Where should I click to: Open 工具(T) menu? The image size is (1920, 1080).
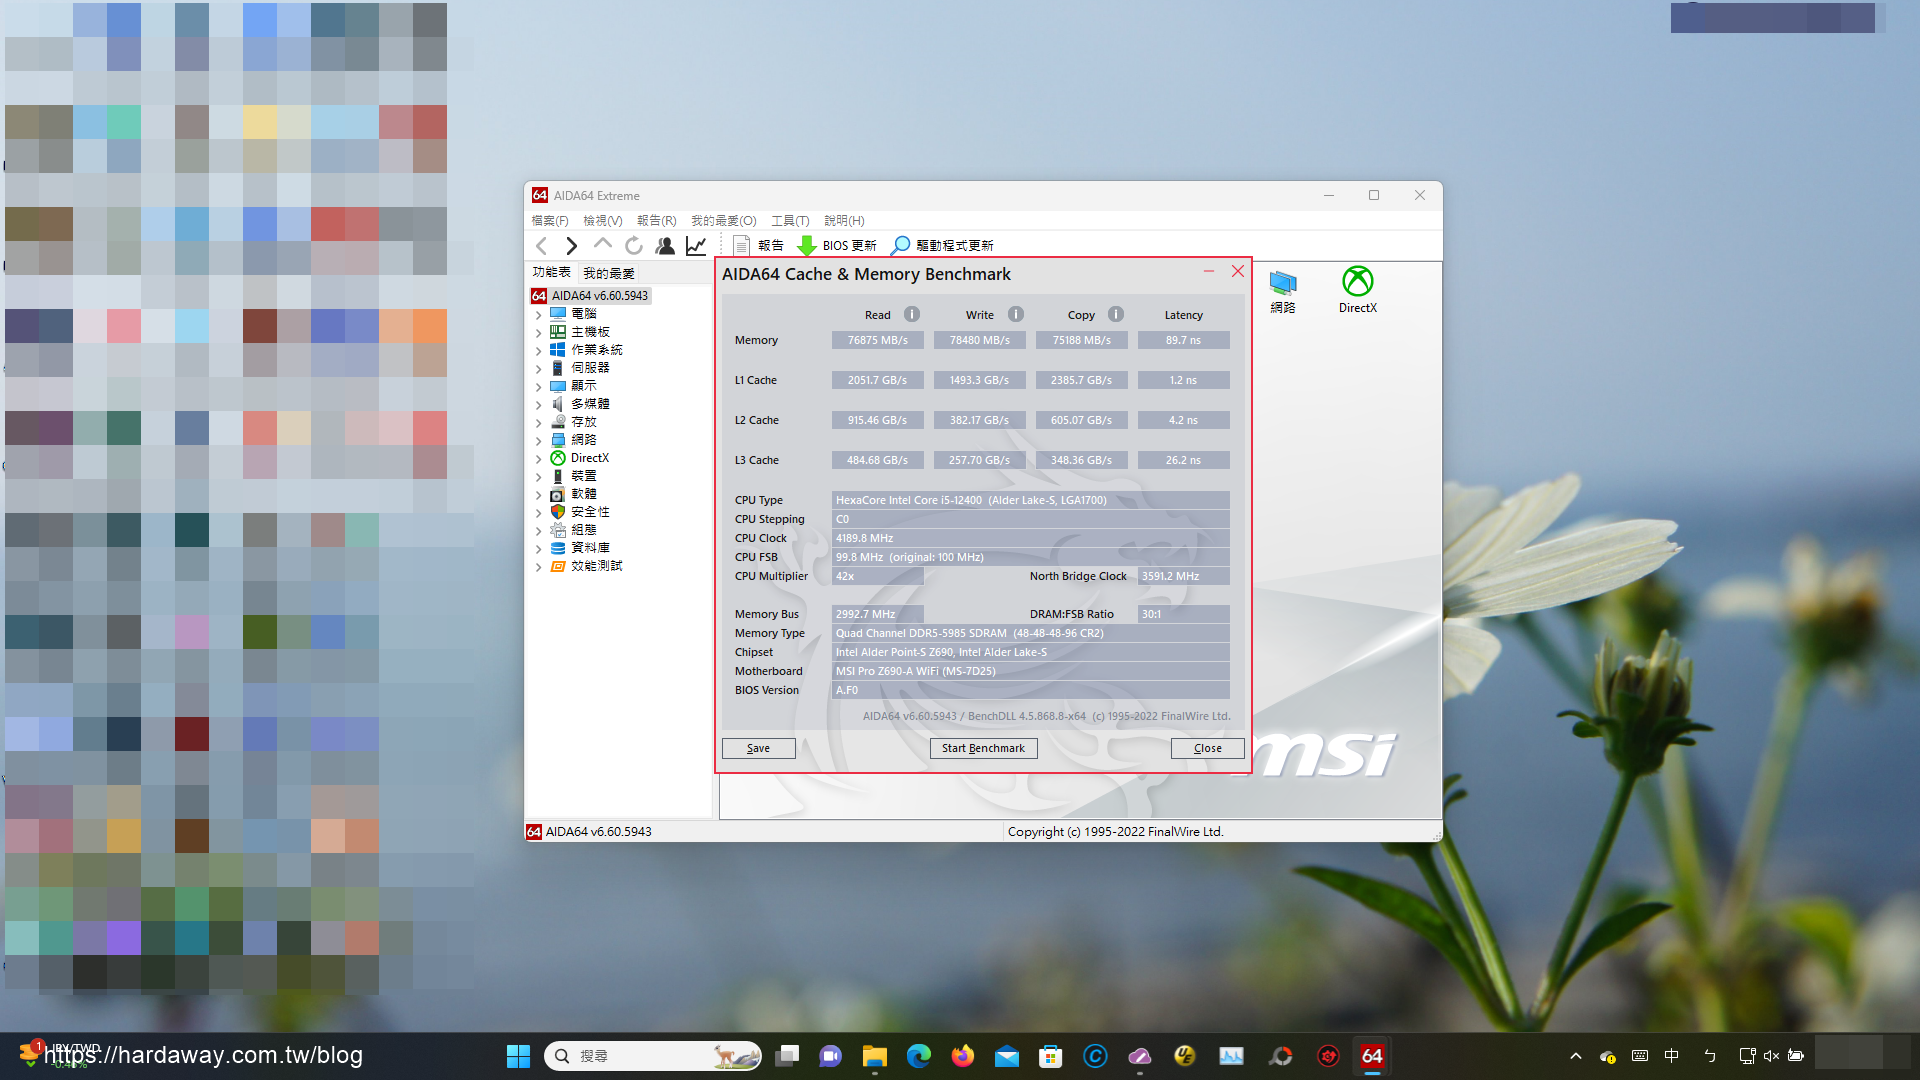(x=790, y=220)
